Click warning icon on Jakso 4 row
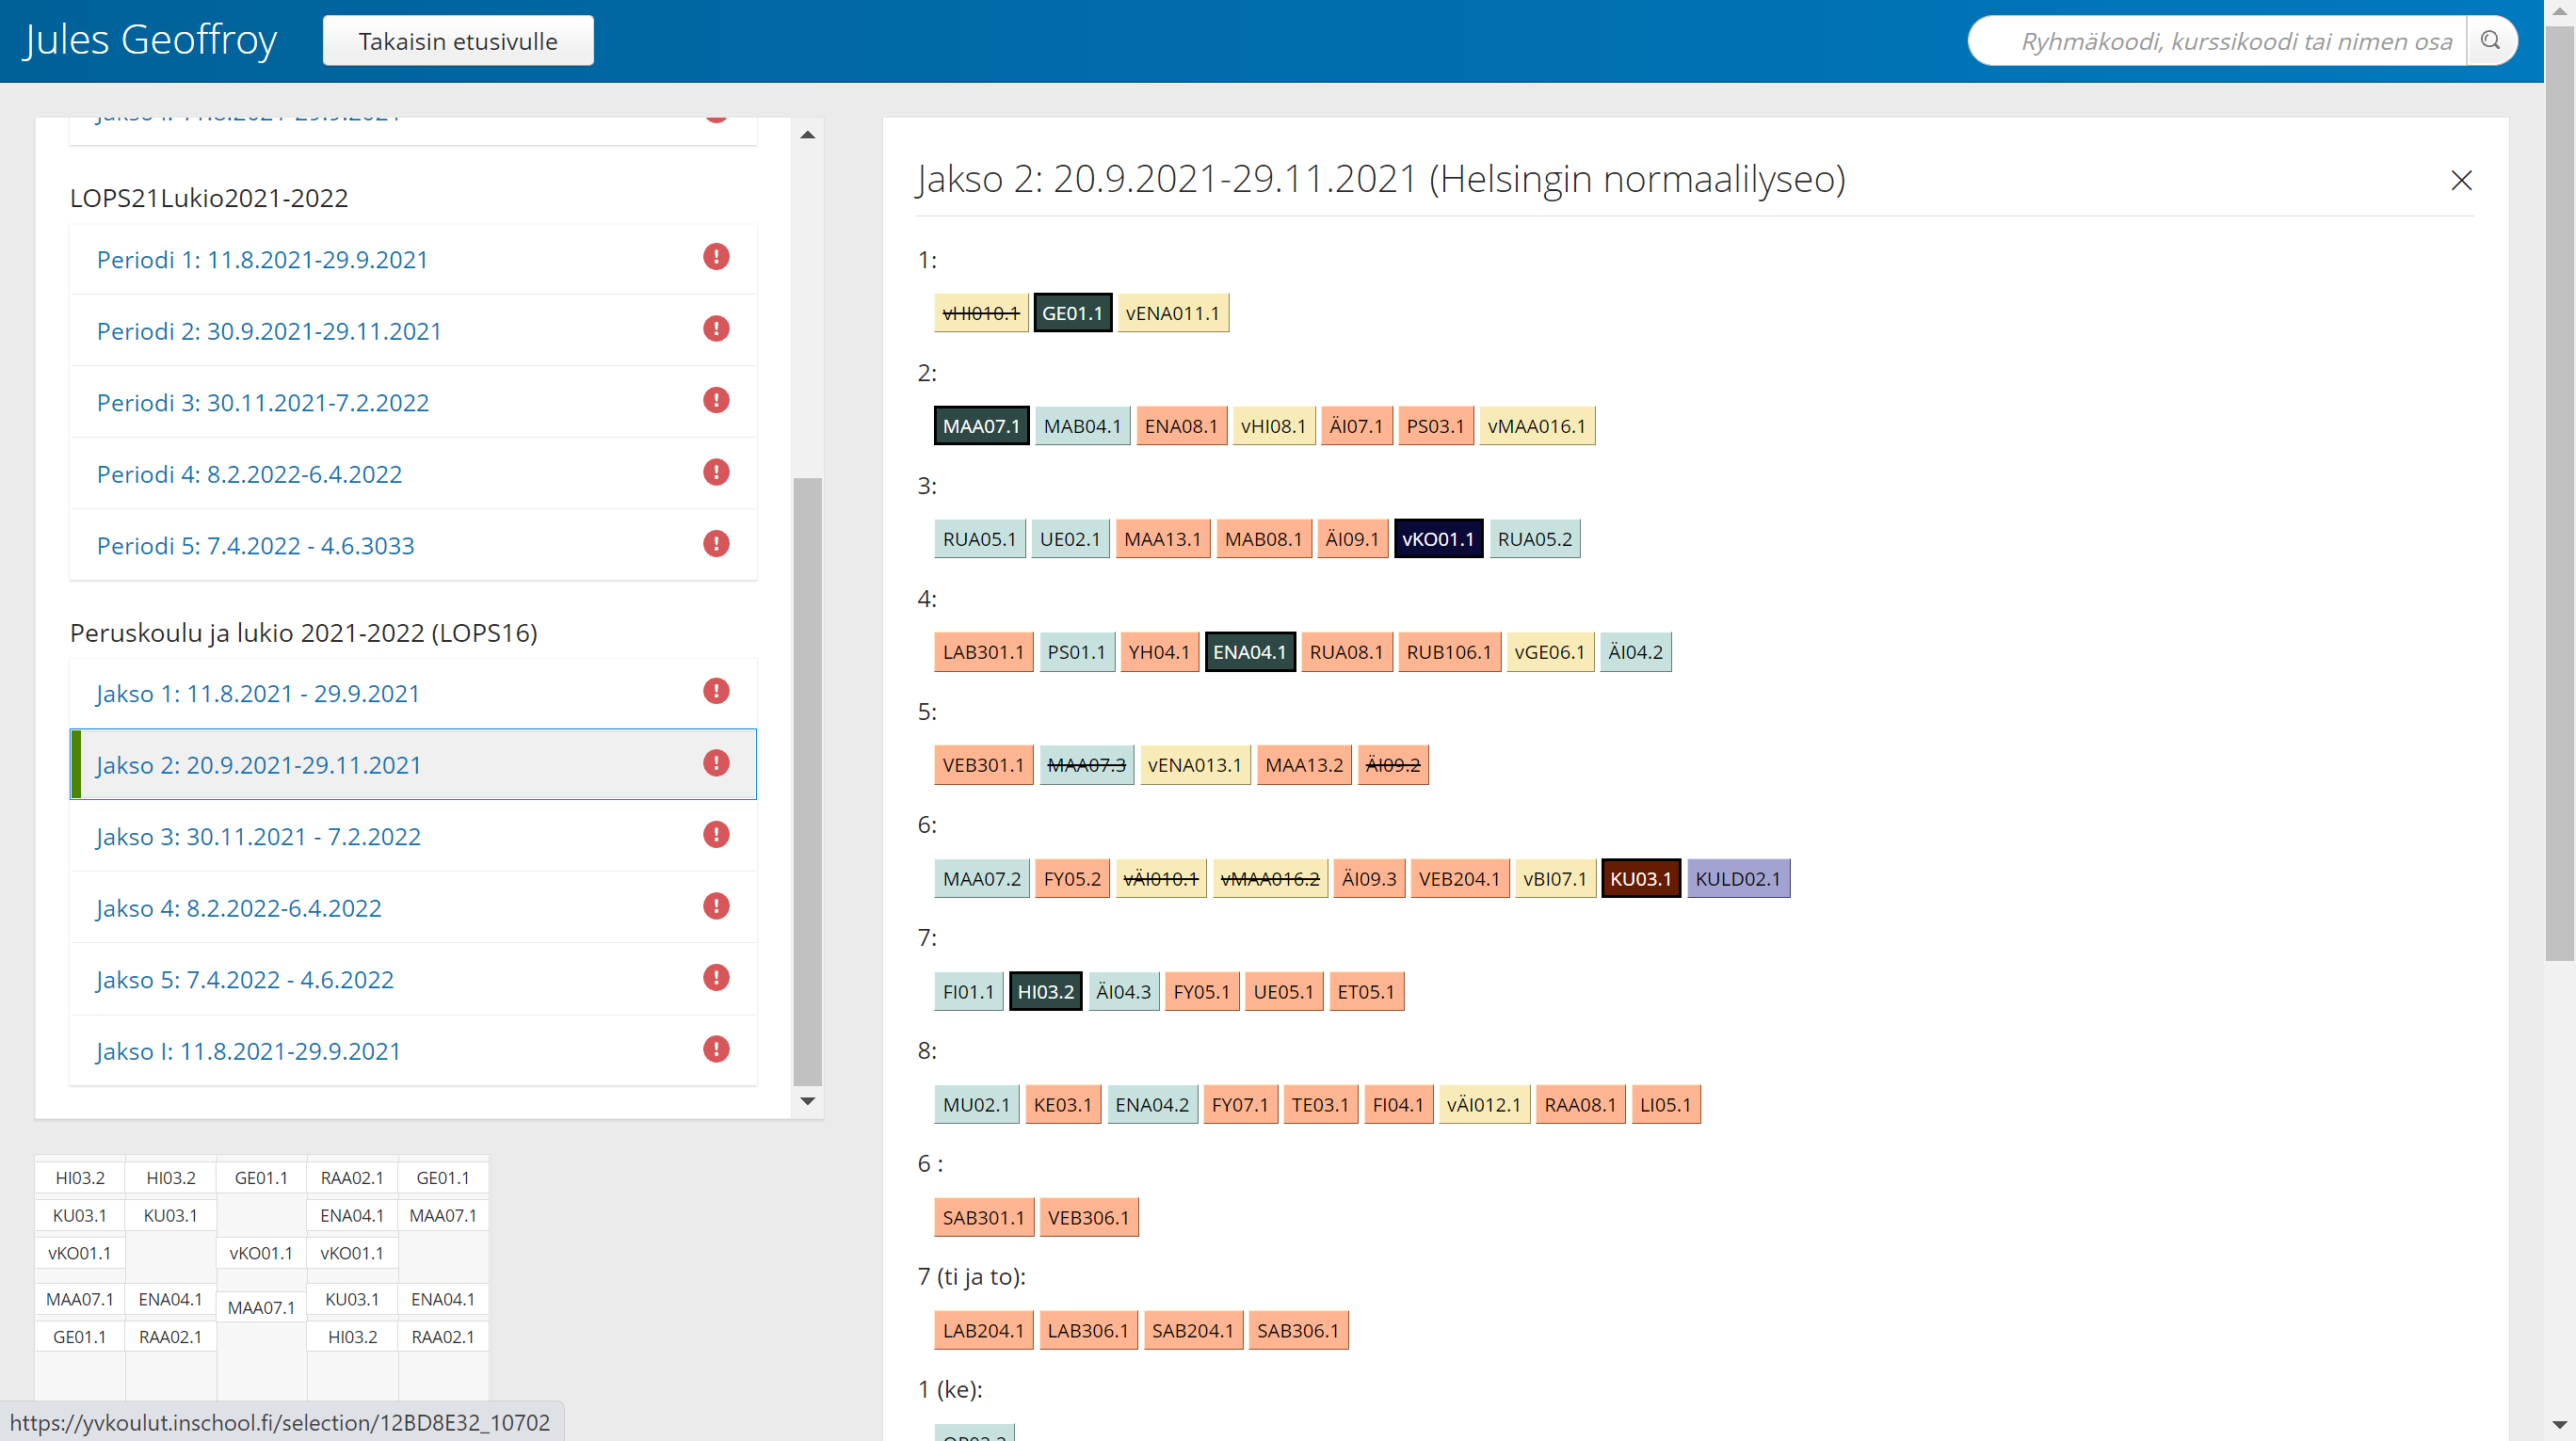The height and width of the screenshot is (1441, 2576). [716, 907]
